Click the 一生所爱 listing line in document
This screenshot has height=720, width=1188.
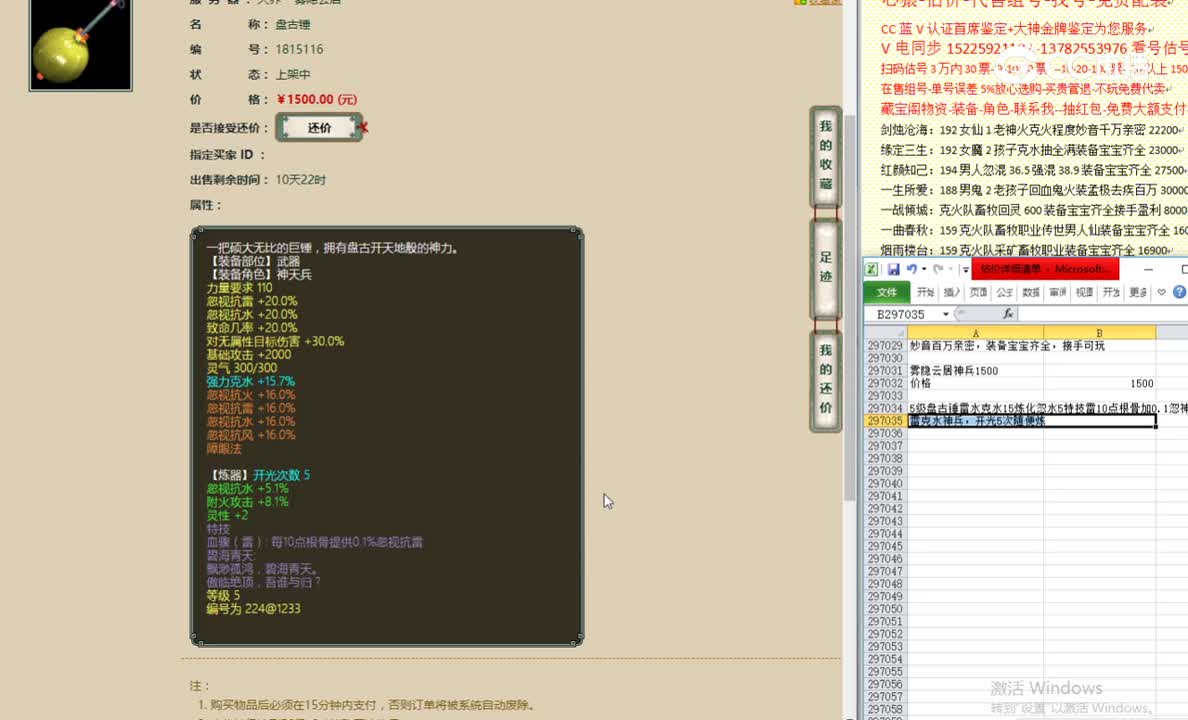pos(1033,190)
